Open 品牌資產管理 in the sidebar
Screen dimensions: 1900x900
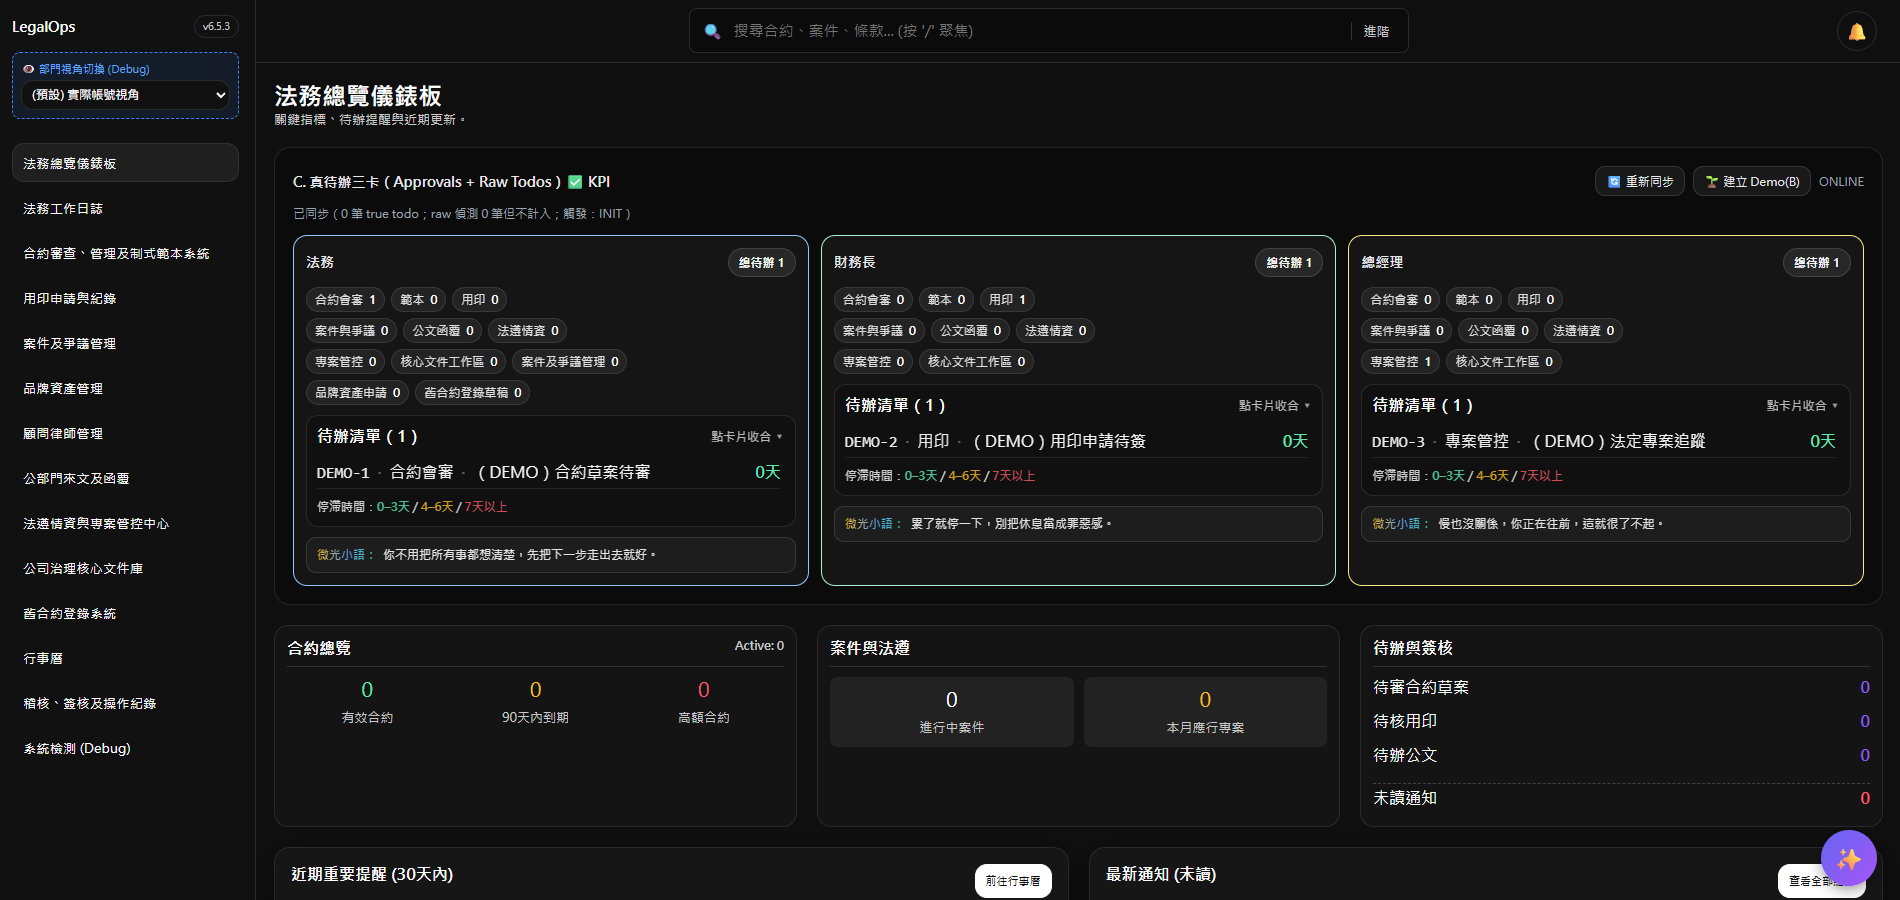pos(125,388)
